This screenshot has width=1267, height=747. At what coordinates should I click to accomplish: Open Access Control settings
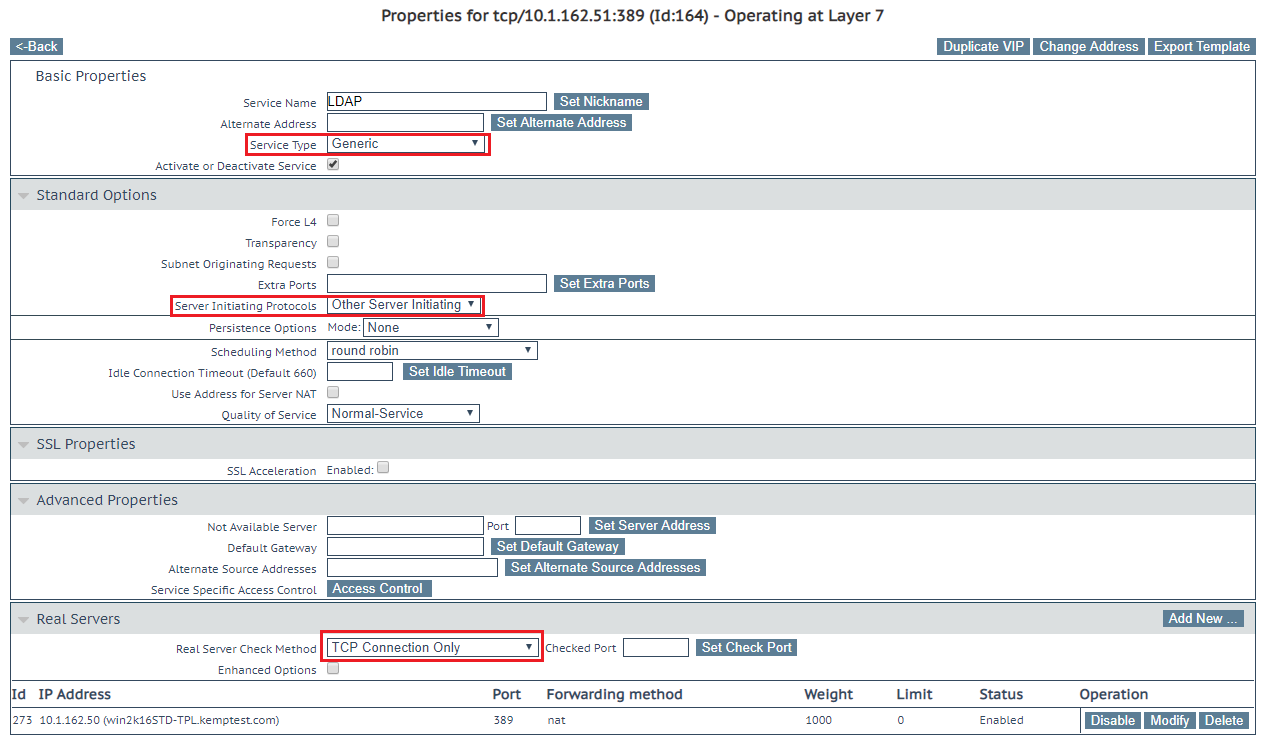click(x=379, y=589)
